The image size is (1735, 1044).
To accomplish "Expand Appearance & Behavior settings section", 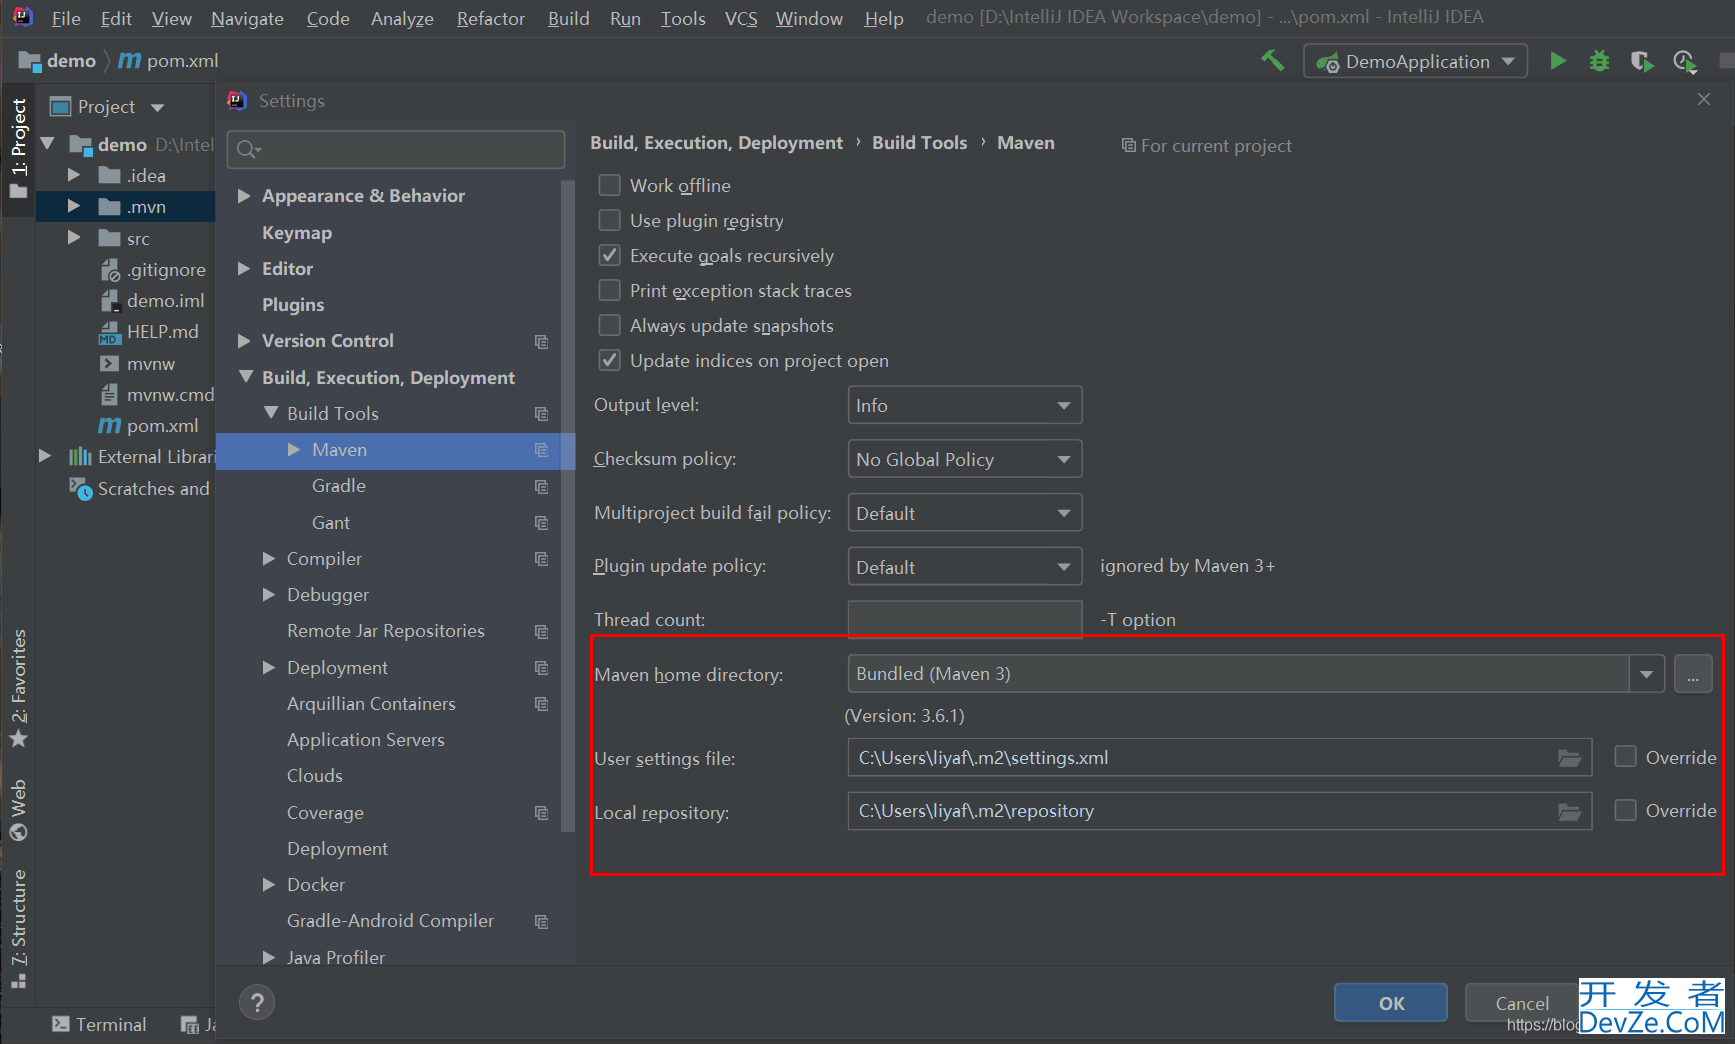I will [244, 196].
